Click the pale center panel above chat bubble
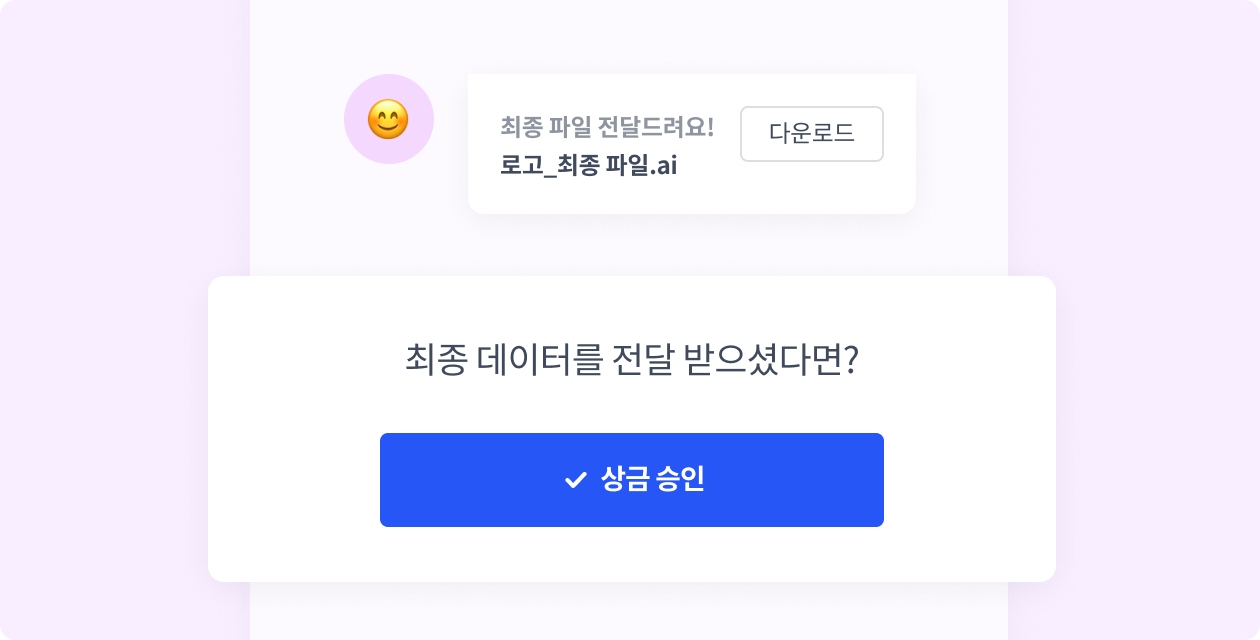The height and width of the screenshot is (640, 1260). pyautogui.click(x=630, y=35)
